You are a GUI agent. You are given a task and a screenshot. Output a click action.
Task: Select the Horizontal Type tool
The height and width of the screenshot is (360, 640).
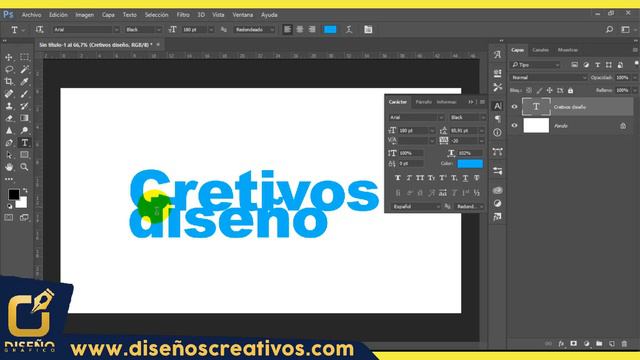tap(24, 143)
